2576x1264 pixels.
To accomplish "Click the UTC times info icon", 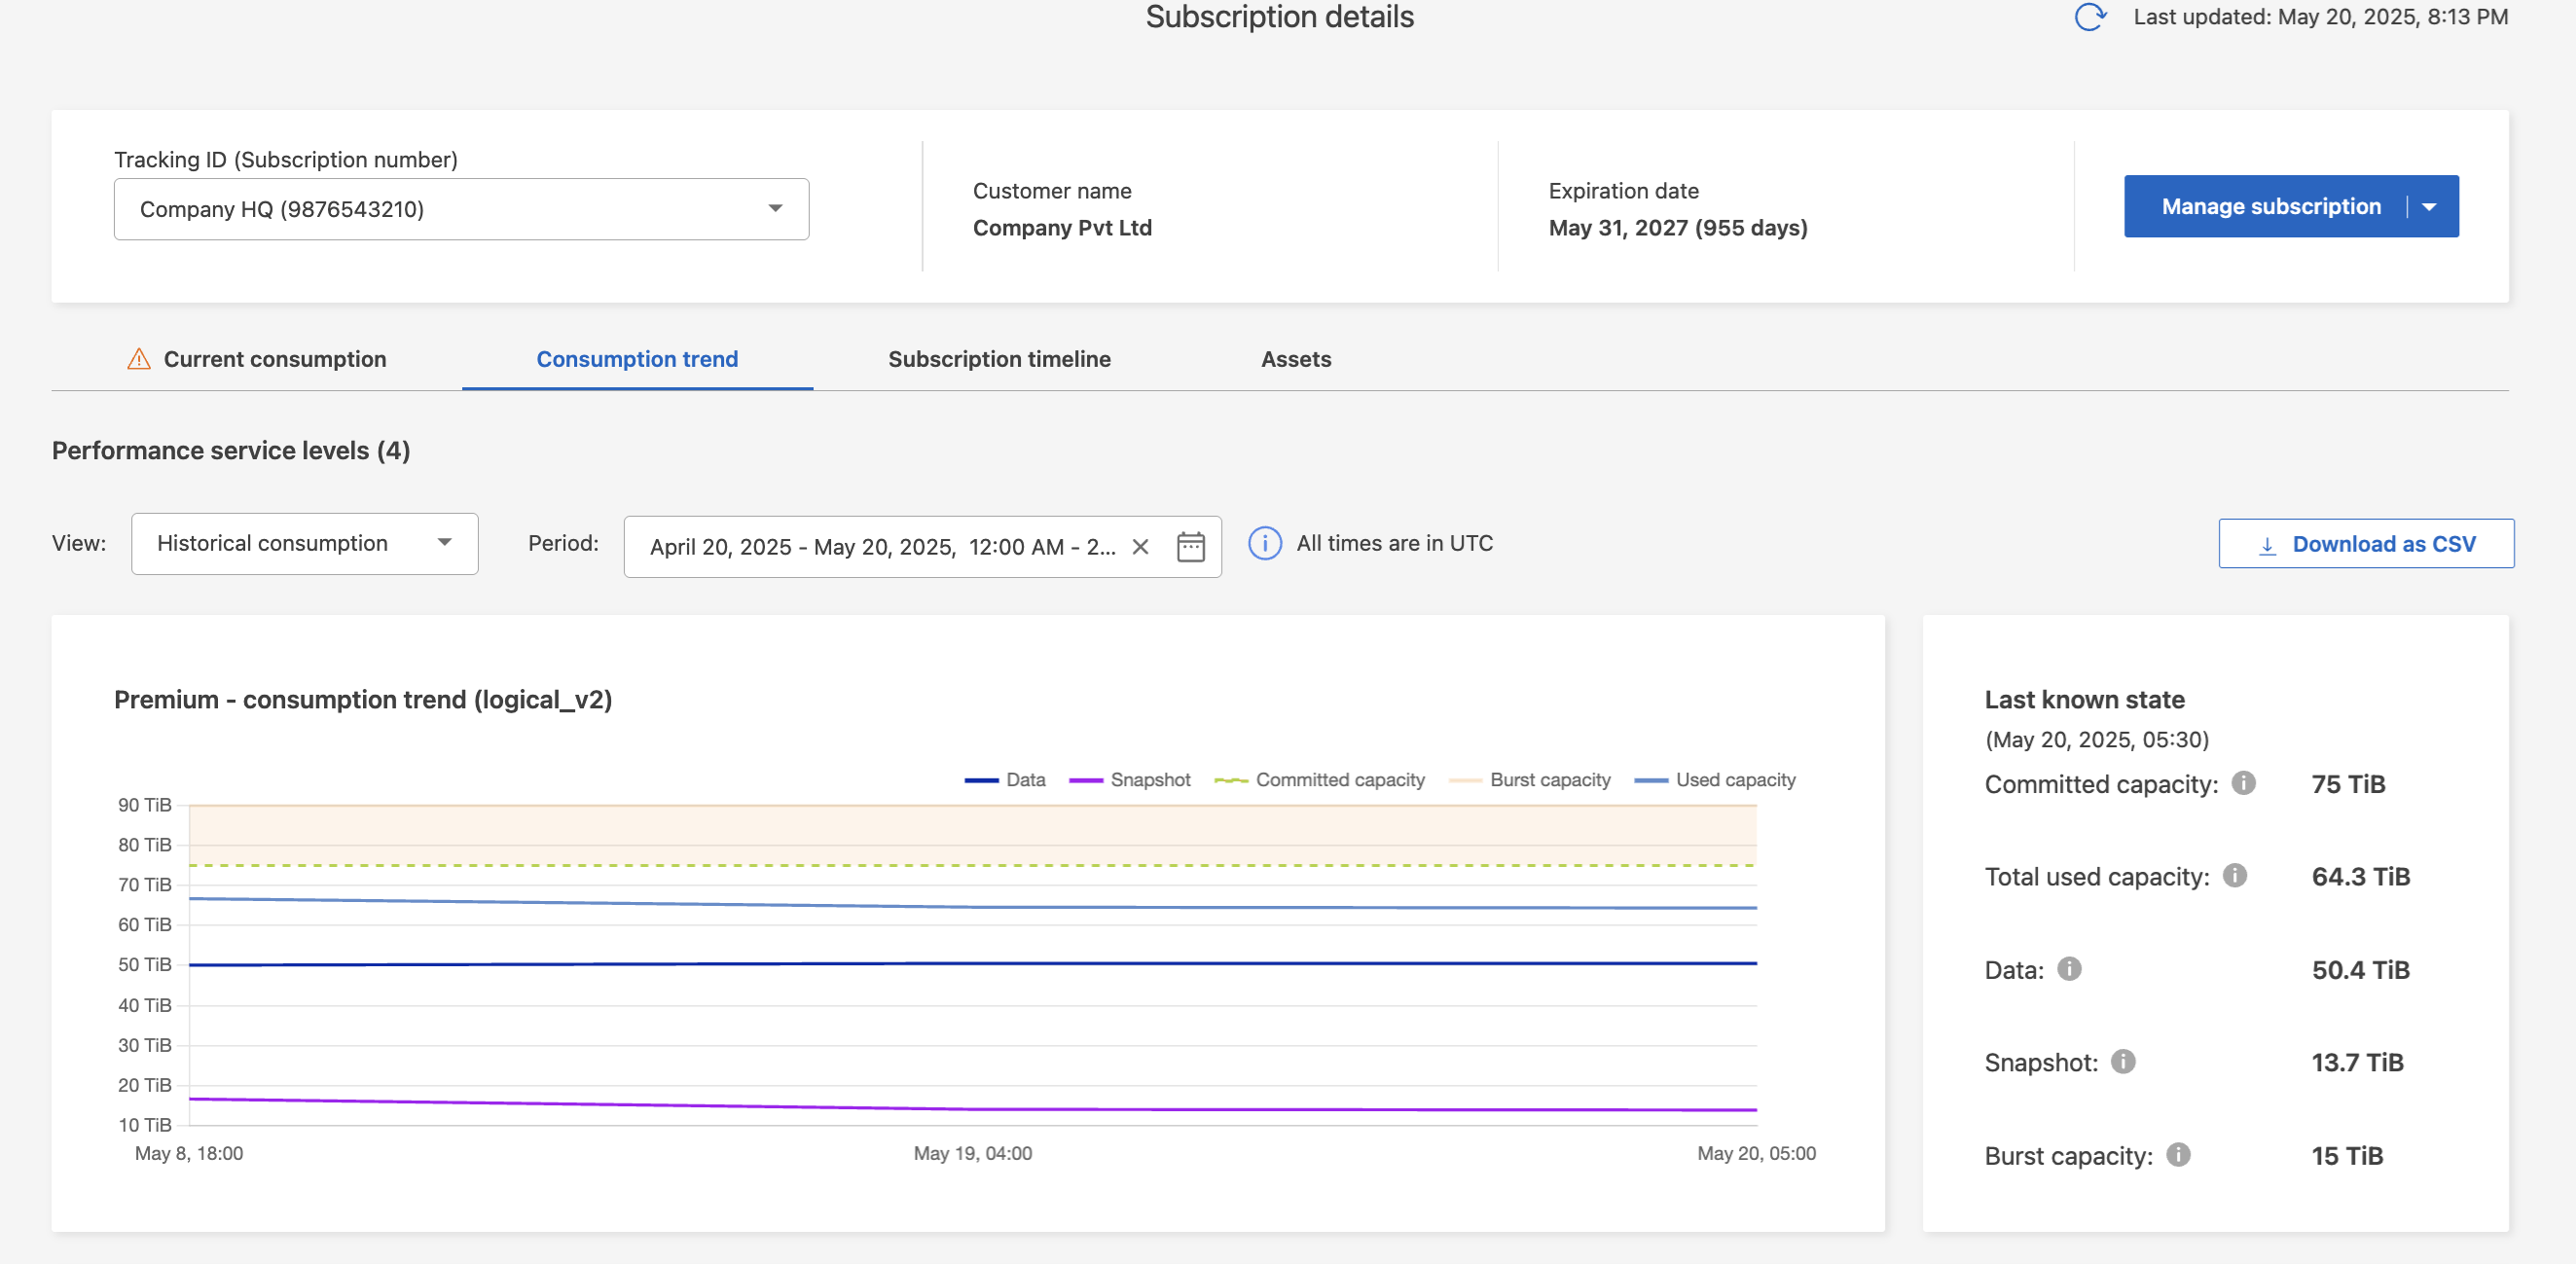I will click(1264, 543).
